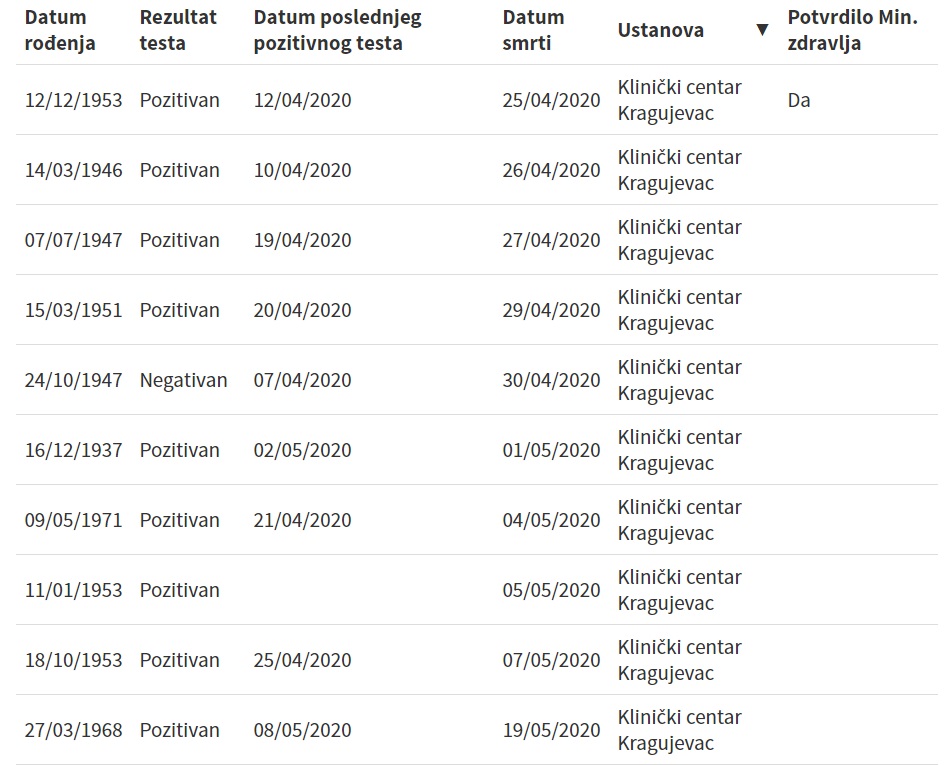The width and height of the screenshot is (946, 765).
Task: Select birth date 12/12/1953 cell
Action: (x=74, y=100)
